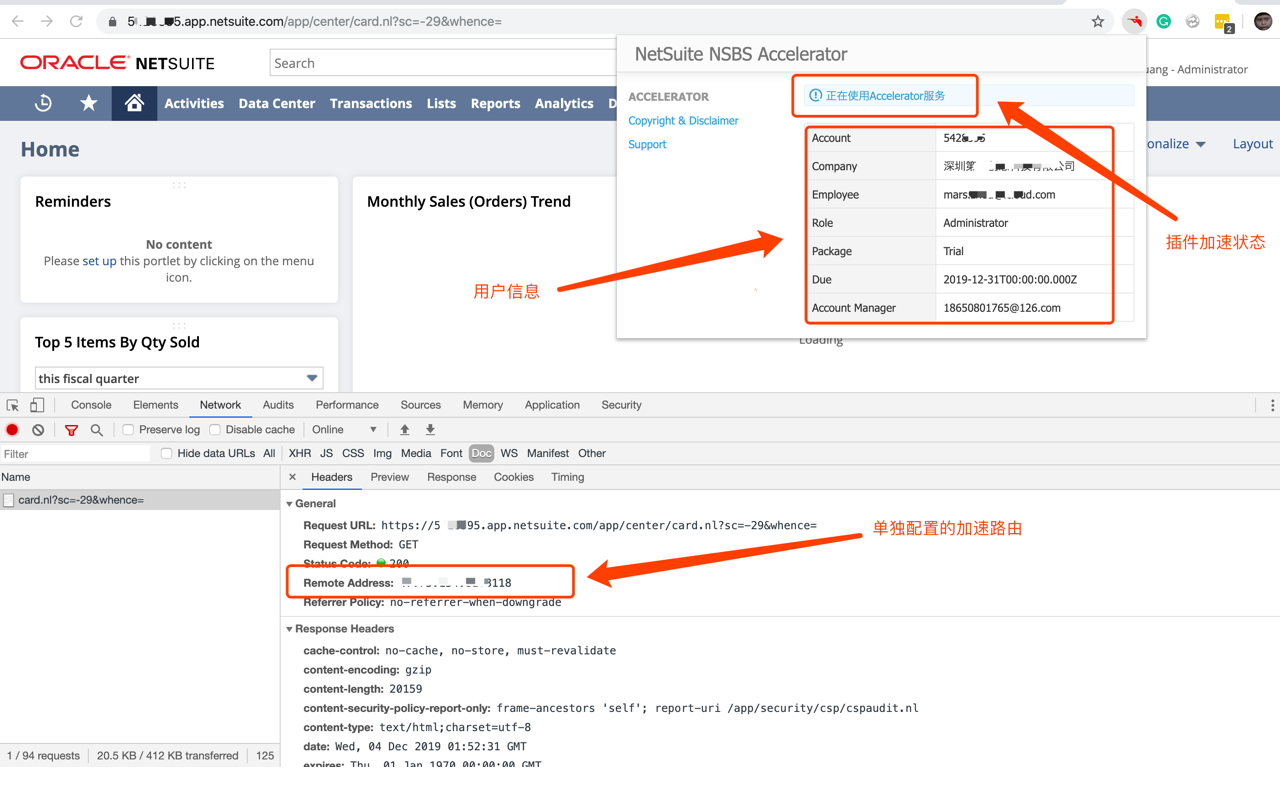Open network search magnifier icon
This screenshot has height=800, width=1280.
click(97, 430)
